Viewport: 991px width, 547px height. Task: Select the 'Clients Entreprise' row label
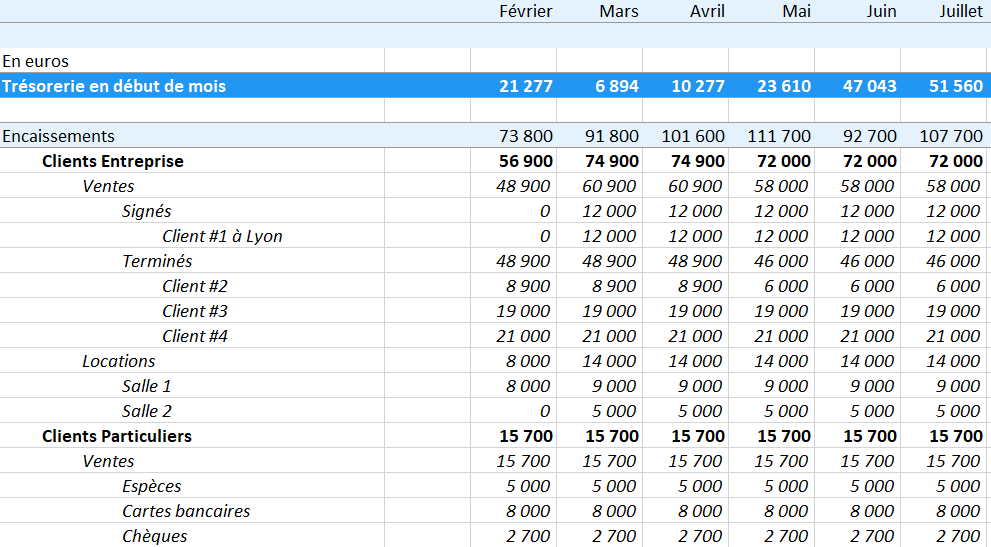(112, 161)
